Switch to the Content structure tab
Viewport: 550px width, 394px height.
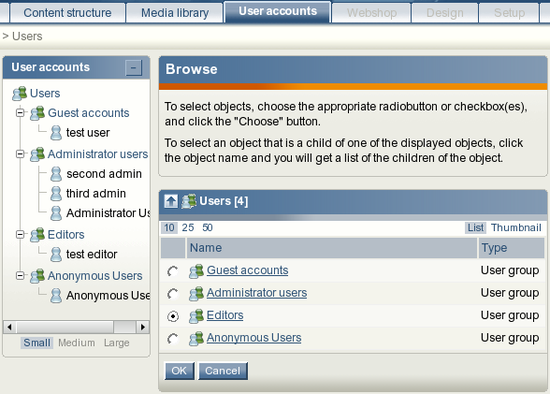67,13
